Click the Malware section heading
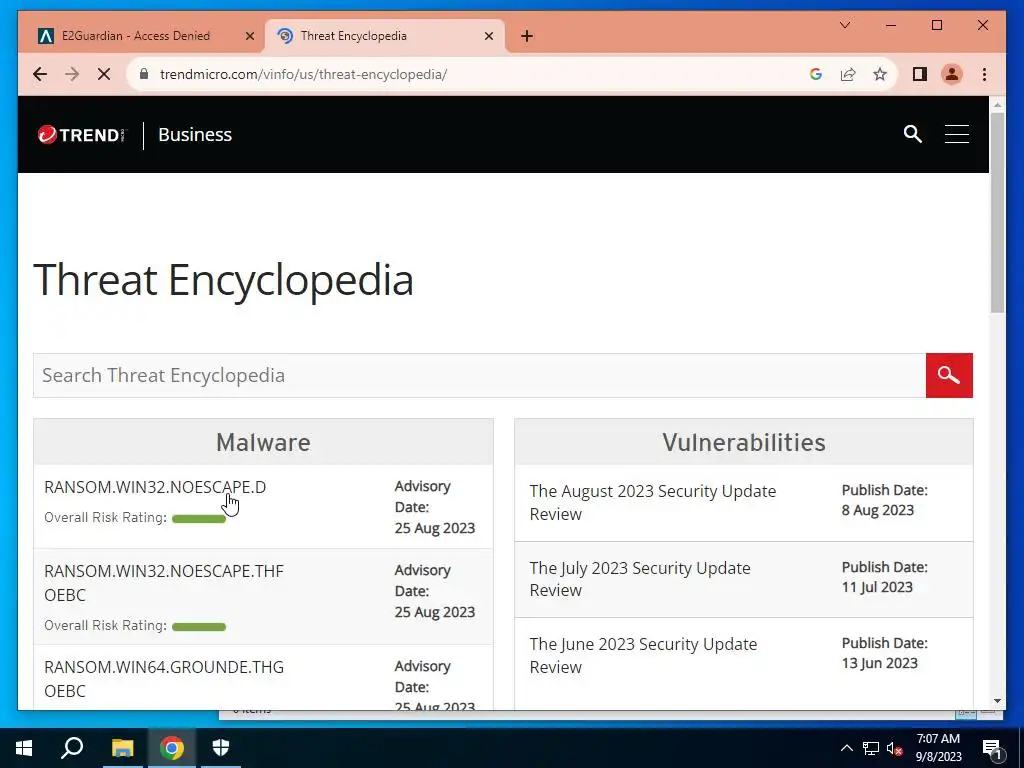The image size is (1024, 768). point(263,442)
